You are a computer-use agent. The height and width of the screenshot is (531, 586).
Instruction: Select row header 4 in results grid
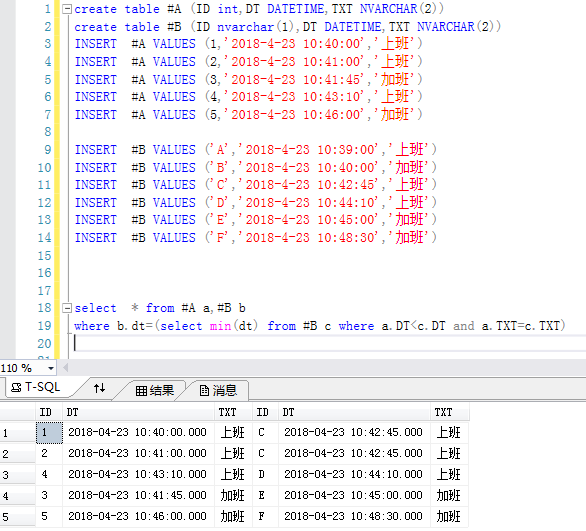click(18, 496)
